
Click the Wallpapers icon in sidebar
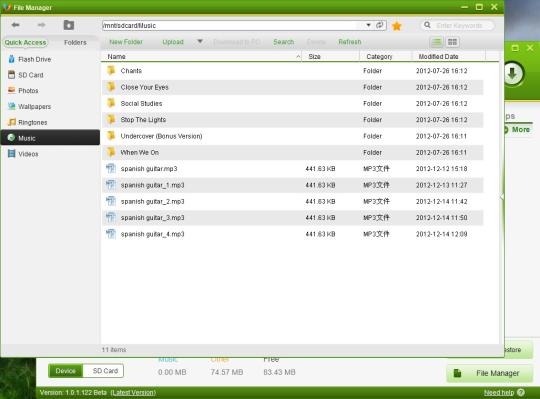point(12,106)
